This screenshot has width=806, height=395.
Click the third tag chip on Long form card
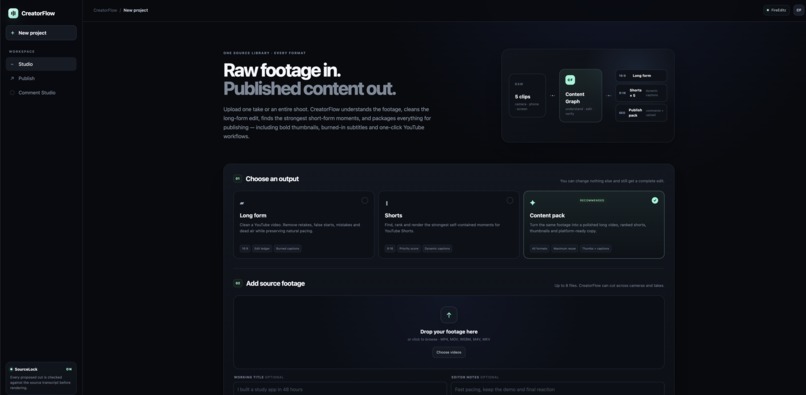tap(287, 248)
